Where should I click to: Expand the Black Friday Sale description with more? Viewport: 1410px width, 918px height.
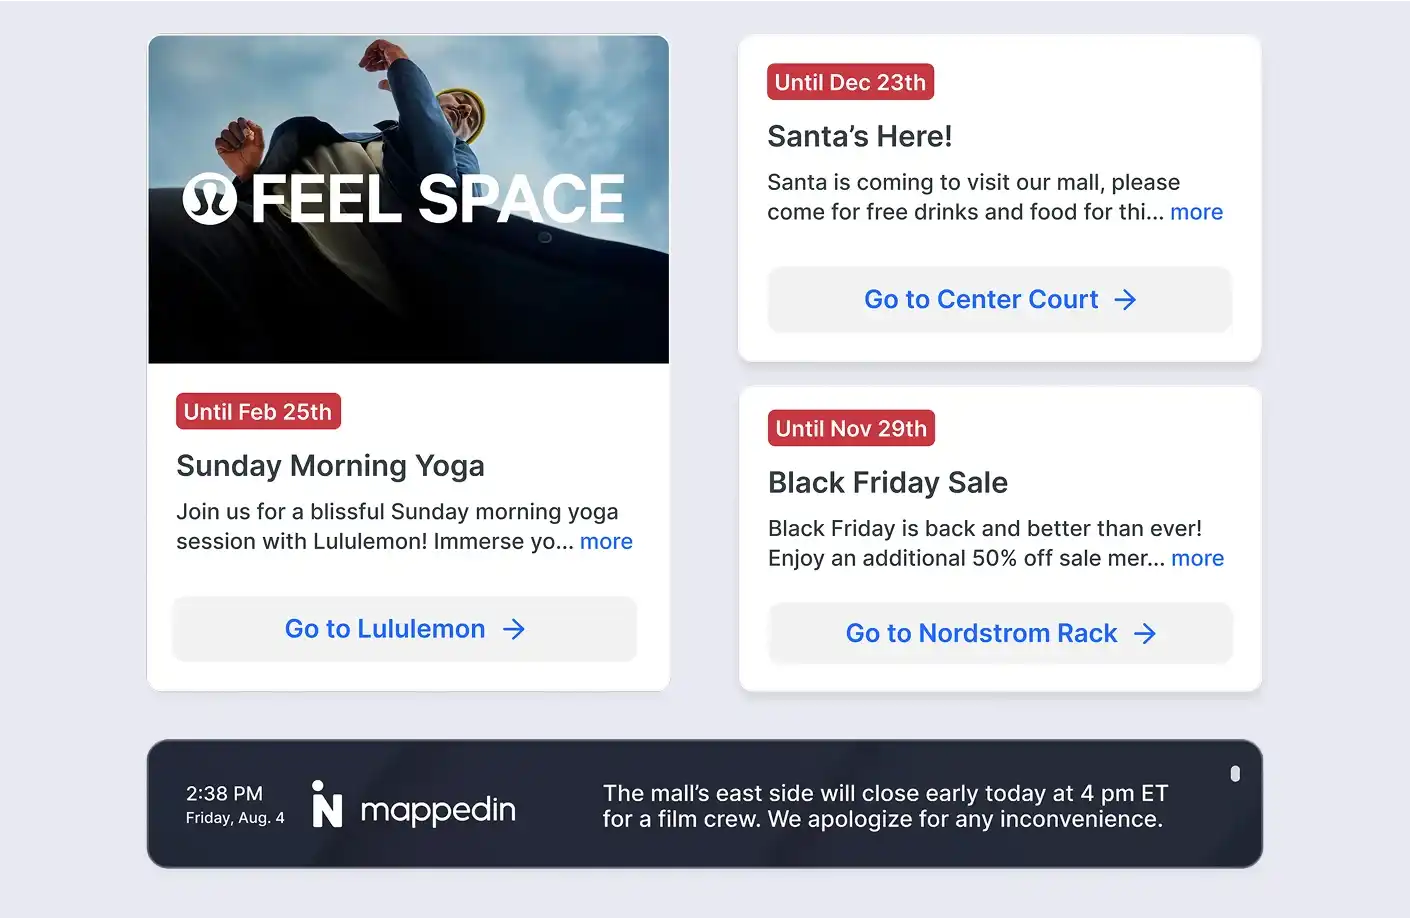tap(1197, 559)
